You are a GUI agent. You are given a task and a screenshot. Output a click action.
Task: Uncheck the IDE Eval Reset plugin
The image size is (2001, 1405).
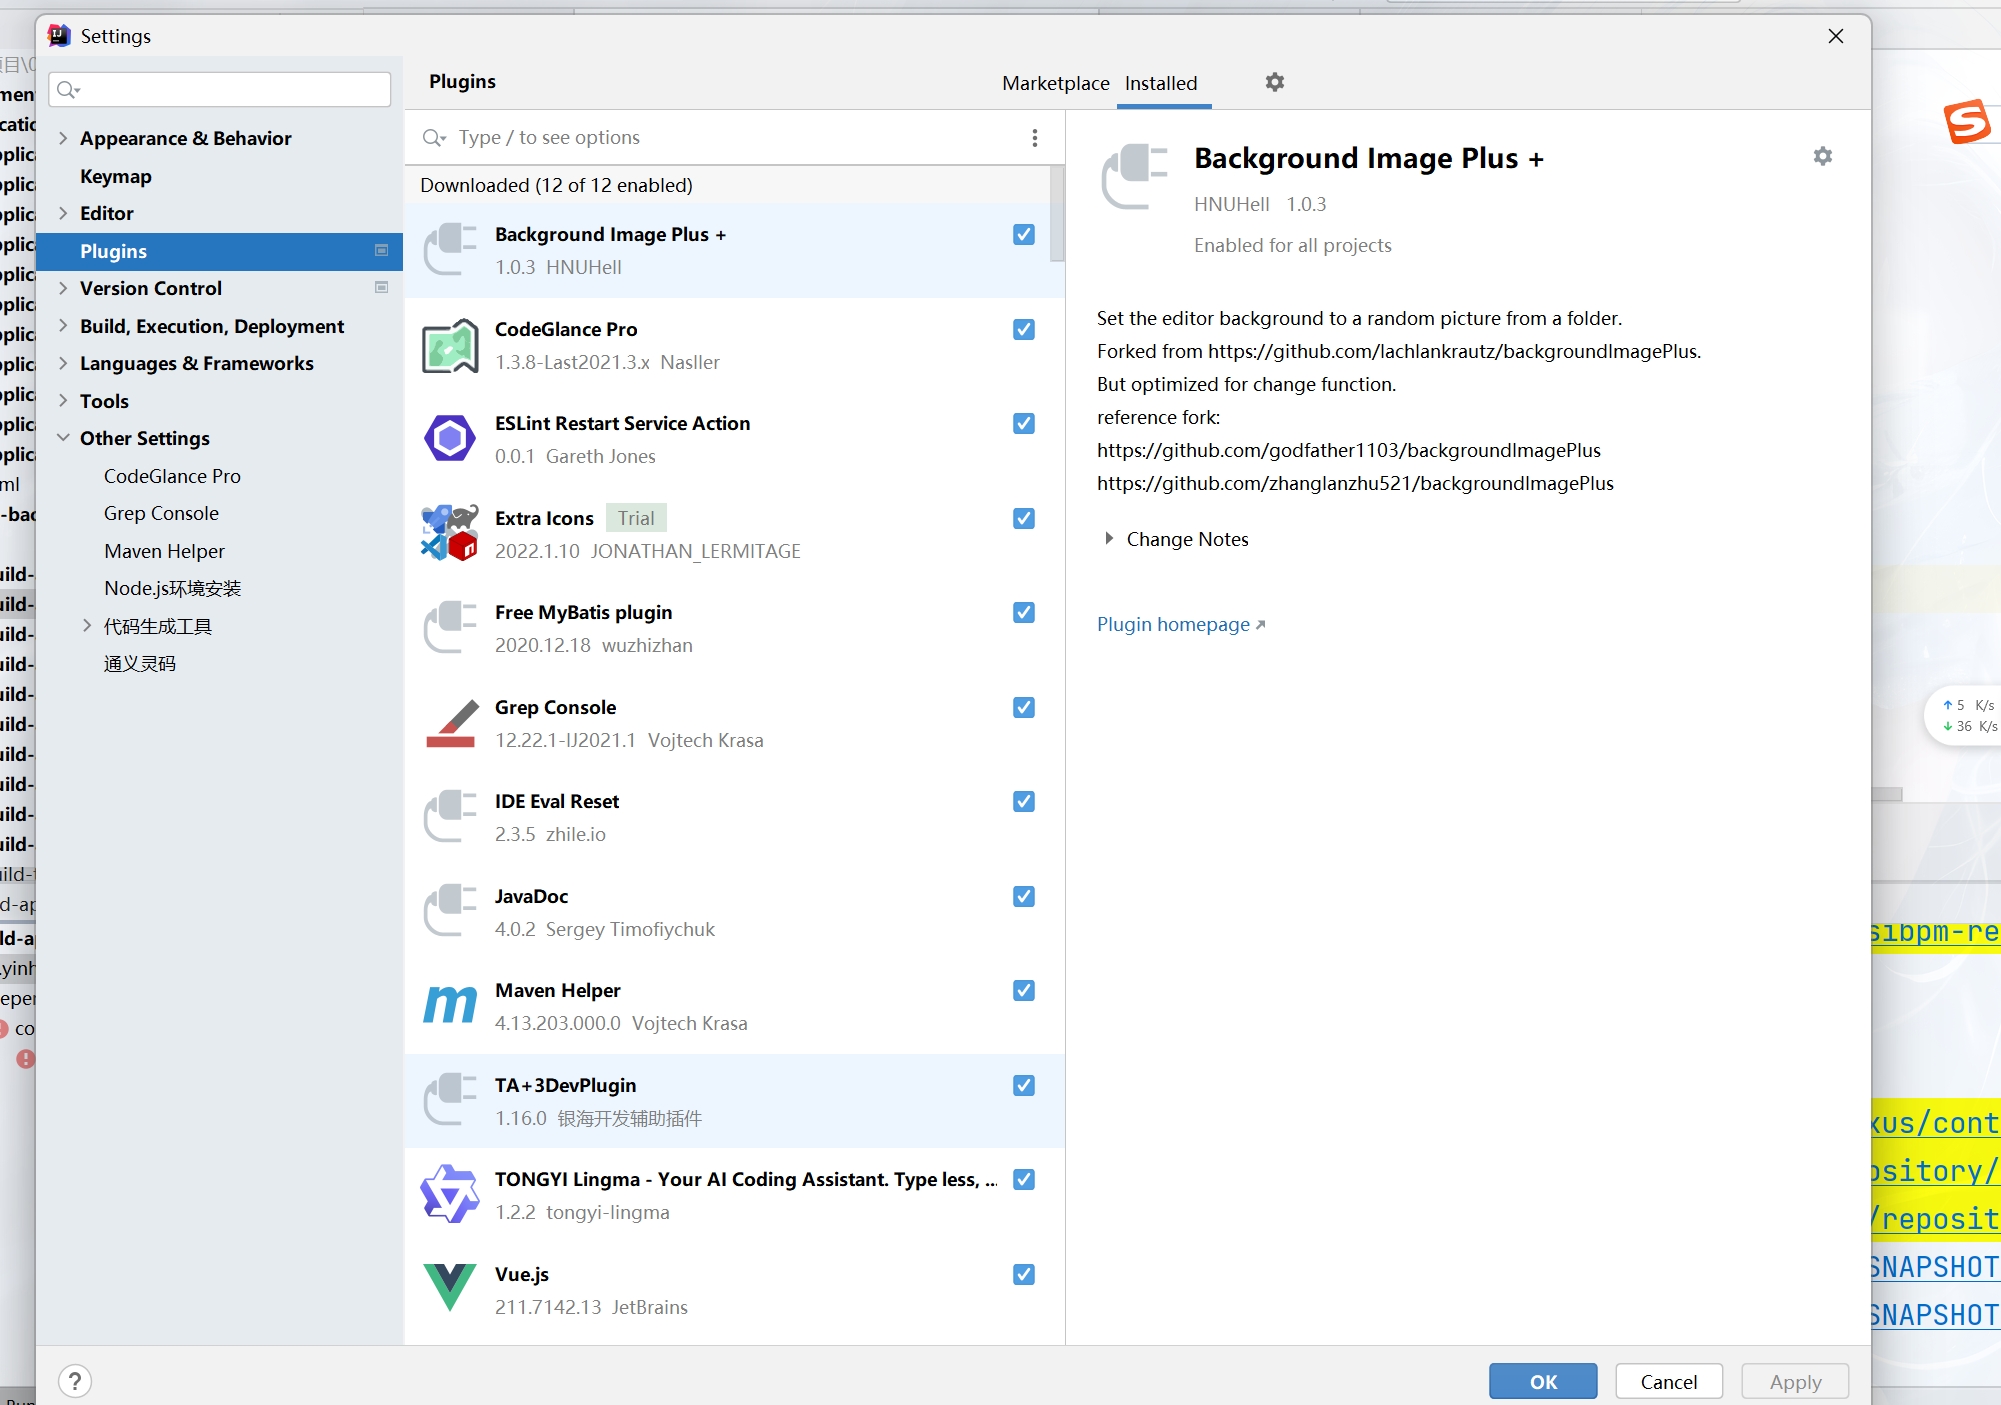1023,801
